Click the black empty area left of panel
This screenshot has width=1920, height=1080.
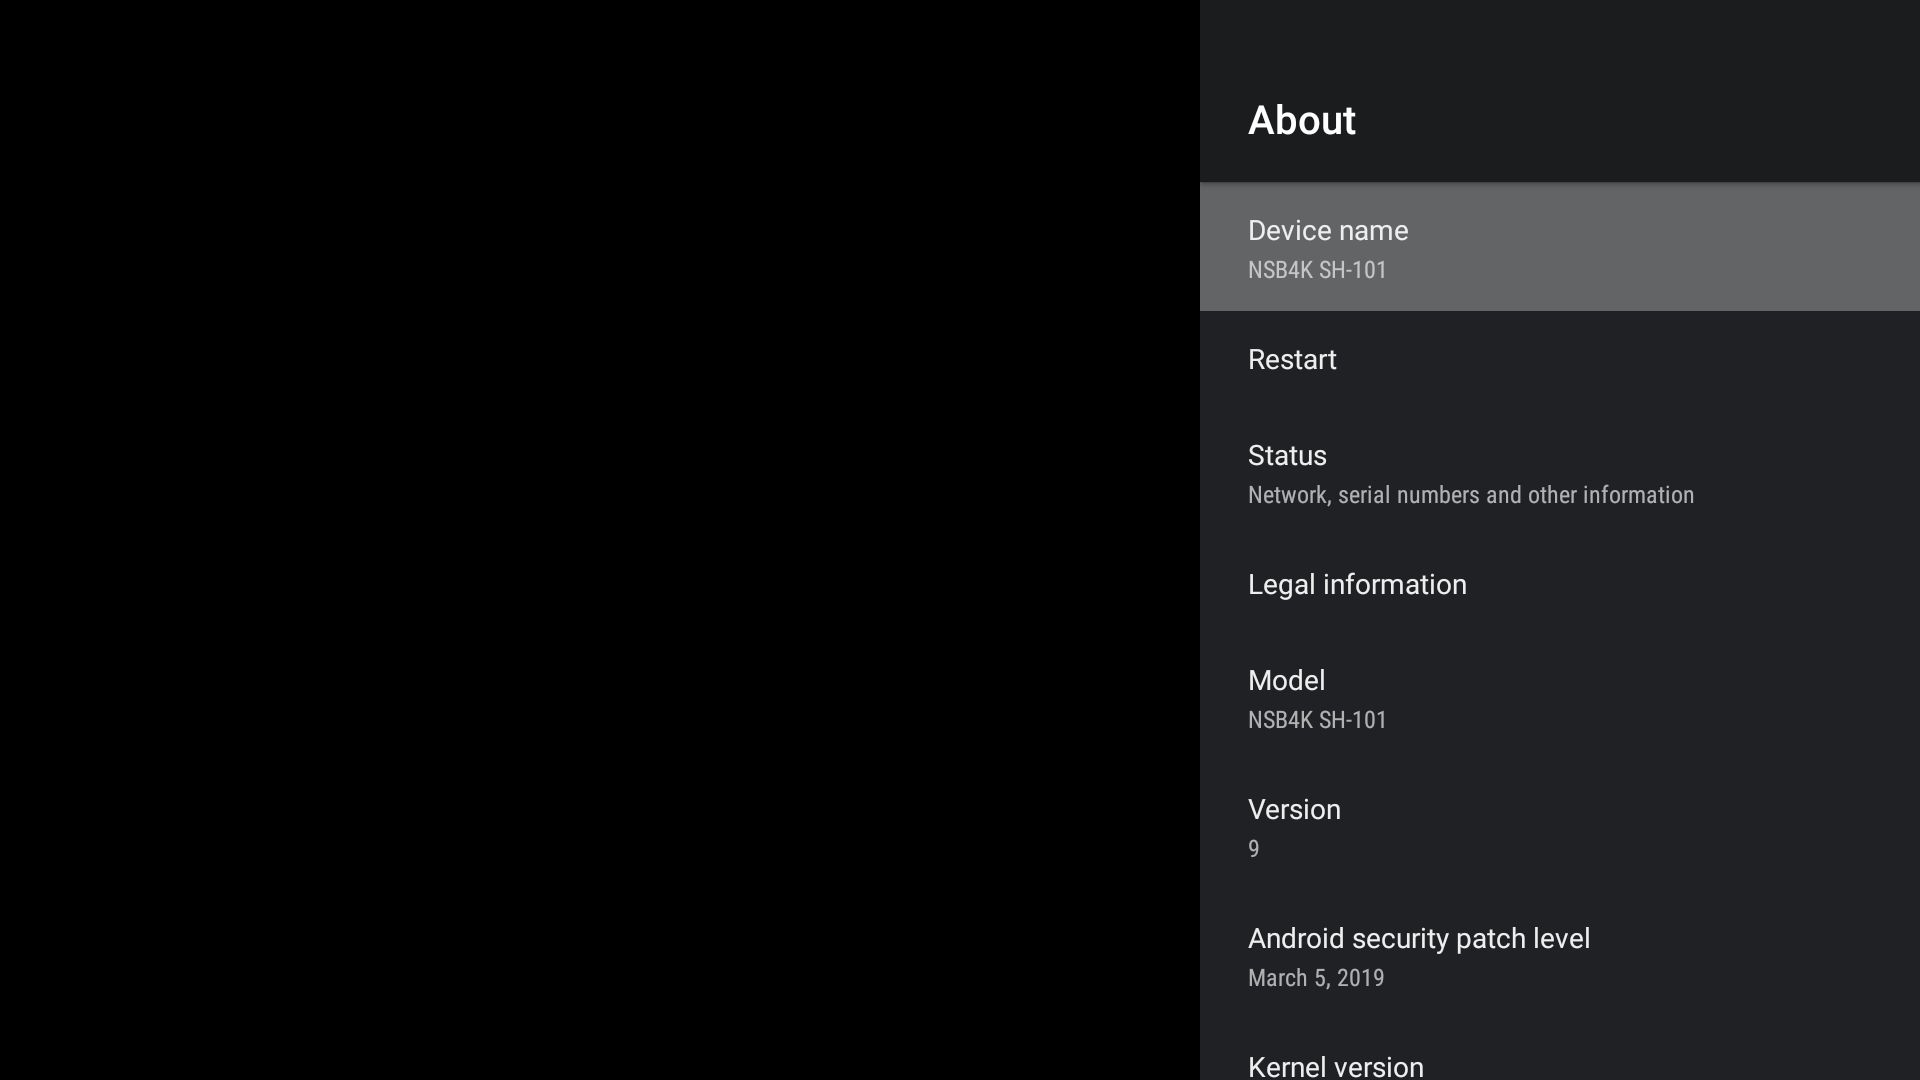[x=600, y=540]
